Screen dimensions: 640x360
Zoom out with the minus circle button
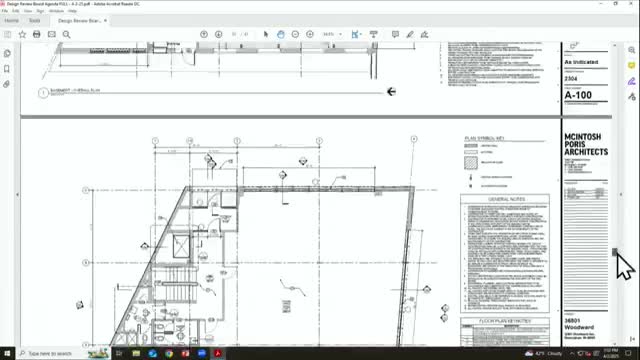(295, 34)
